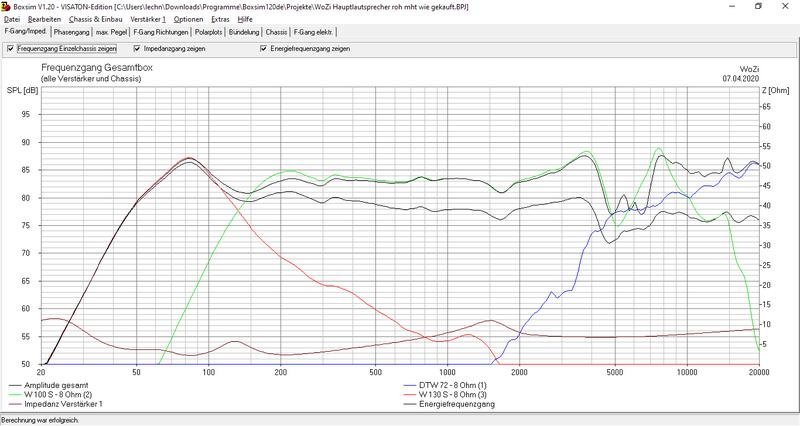Viewport: 800px width, 426px height.
Task: Switch to the F-Gang elektr. tab
Action: click(313, 32)
